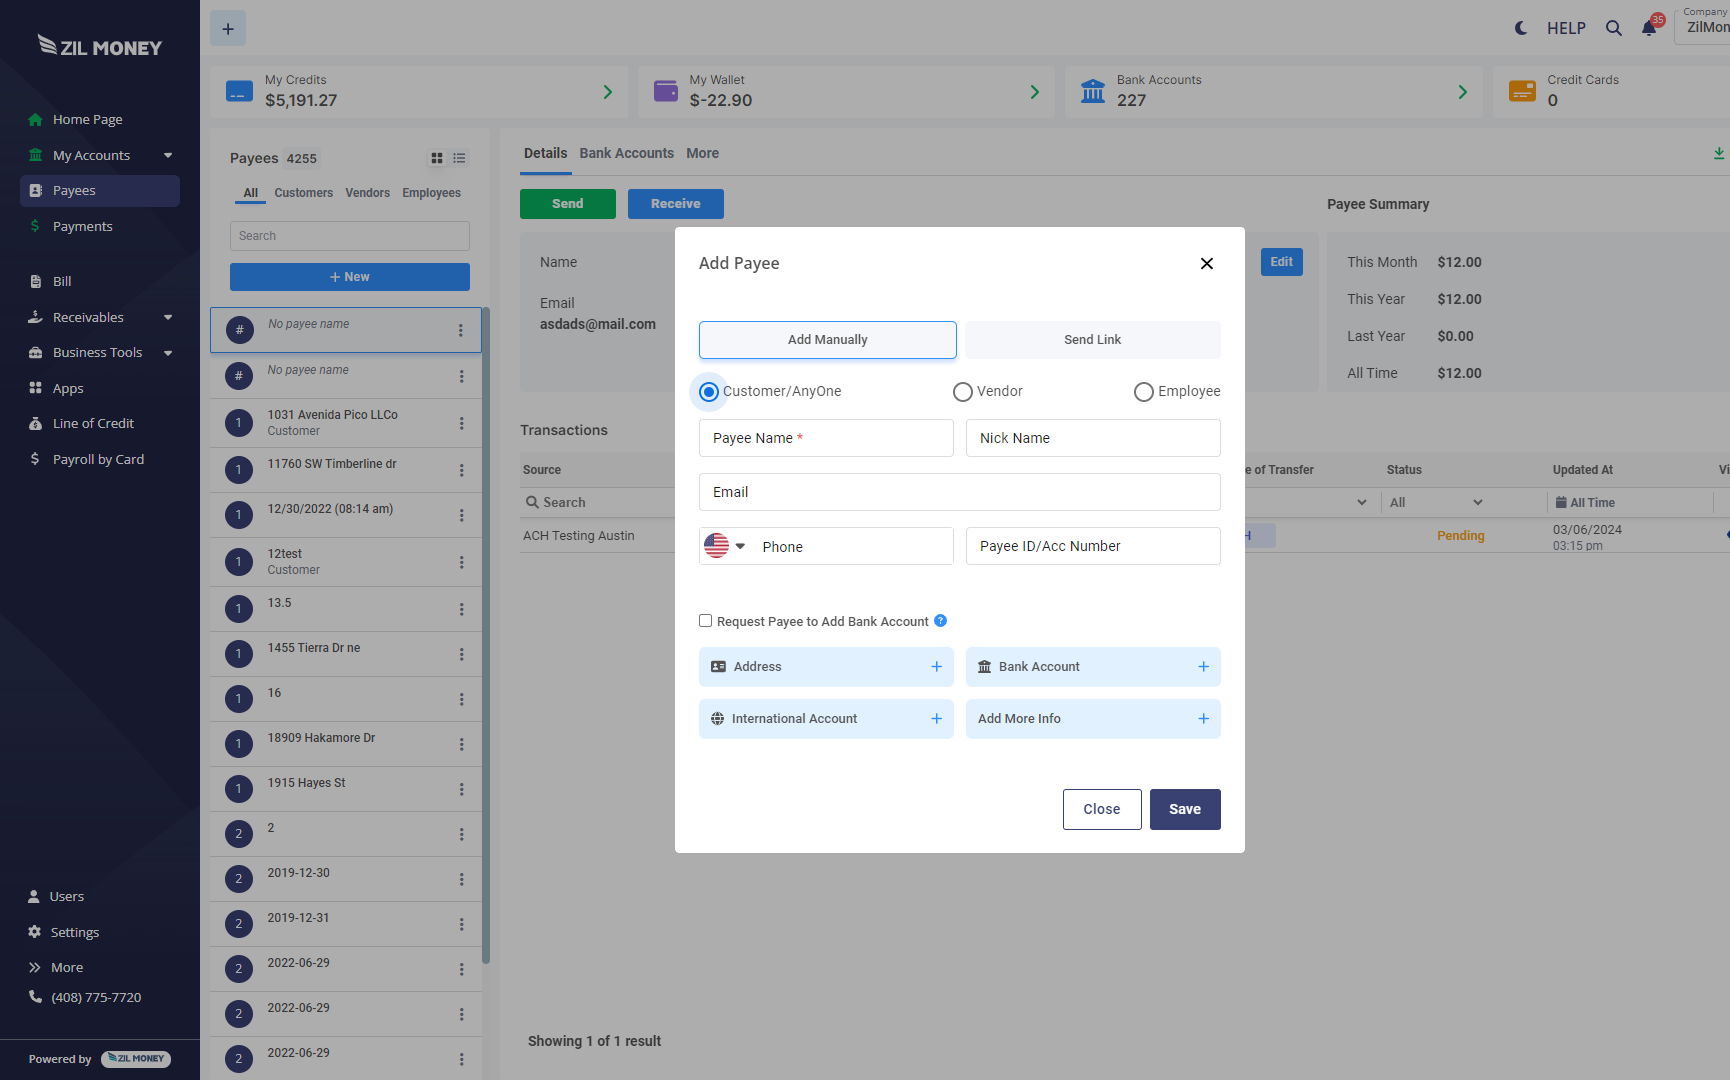
Task: Click the Close button in dialog
Action: point(1102,809)
